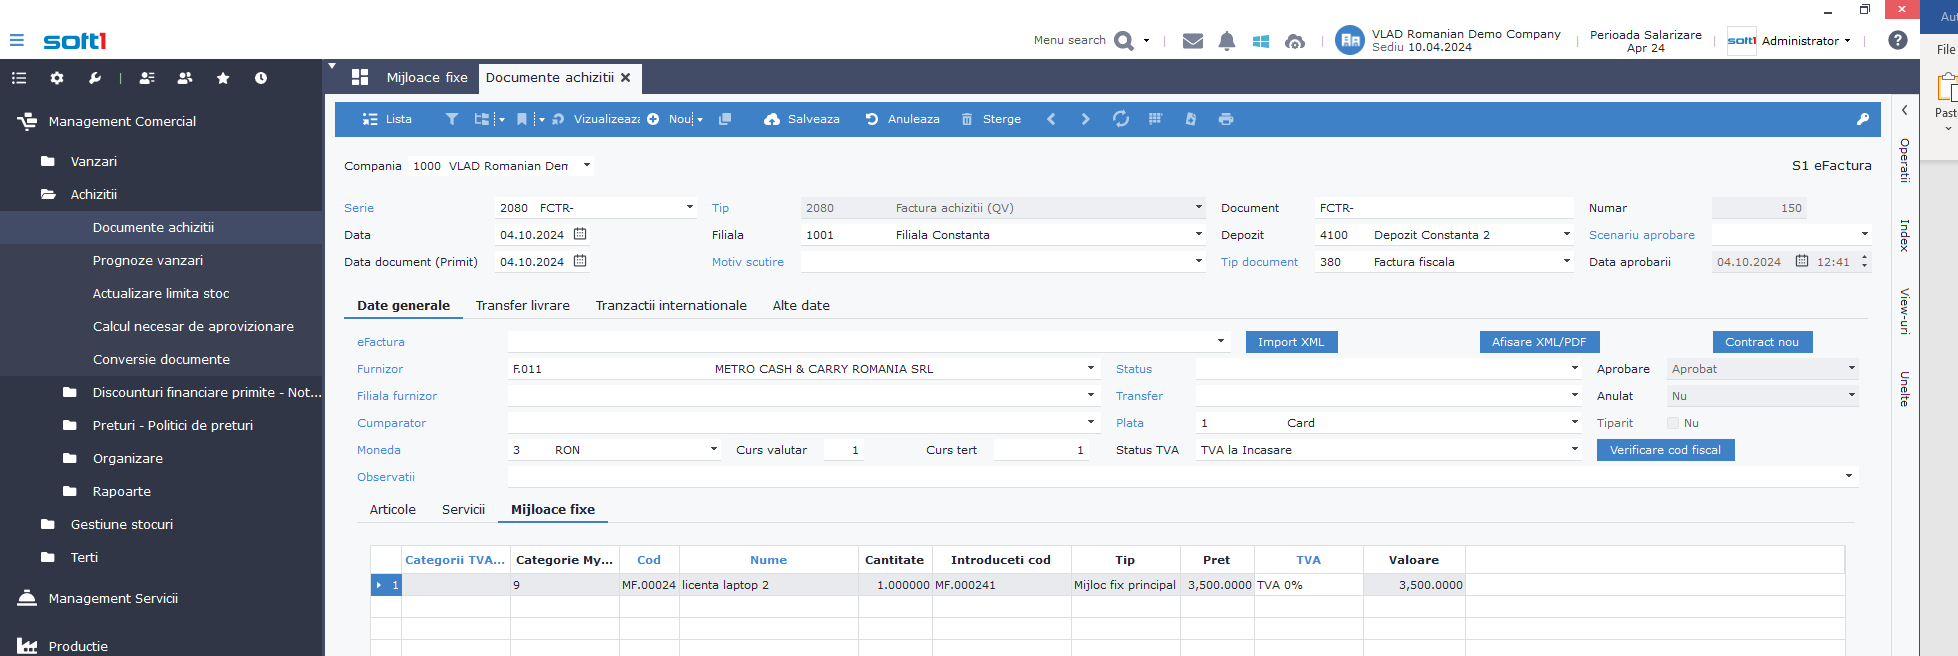Open the dashboard tiles icon beside Mijloace fixe tab

tap(361, 77)
